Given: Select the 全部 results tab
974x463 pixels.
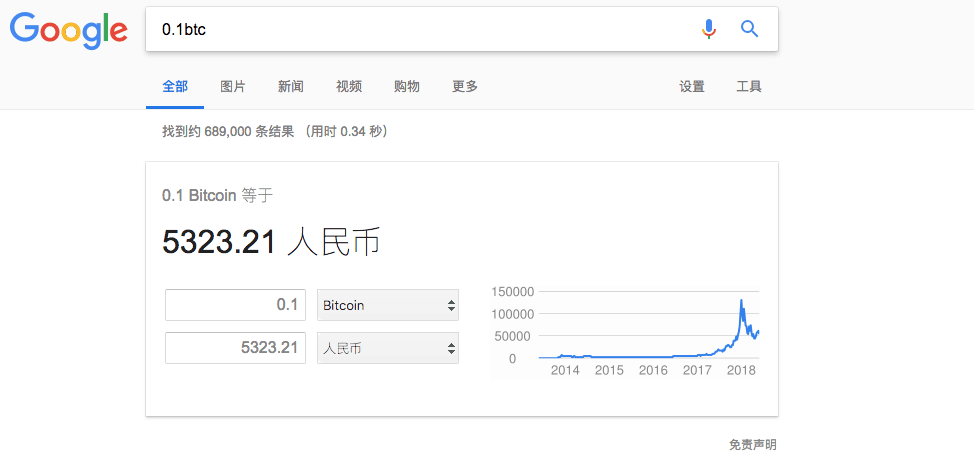Looking at the screenshot, I should (x=175, y=86).
